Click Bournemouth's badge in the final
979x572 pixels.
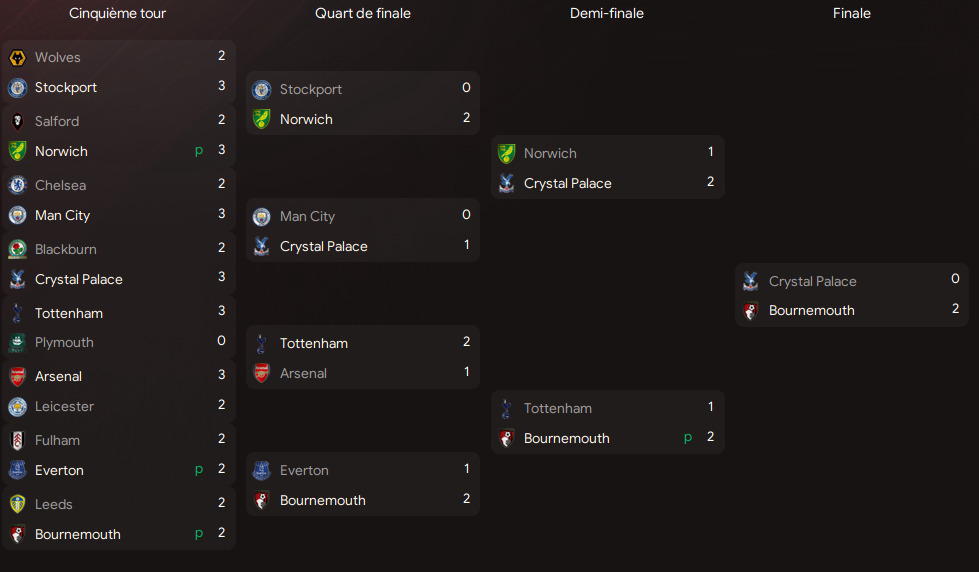tap(750, 310)
